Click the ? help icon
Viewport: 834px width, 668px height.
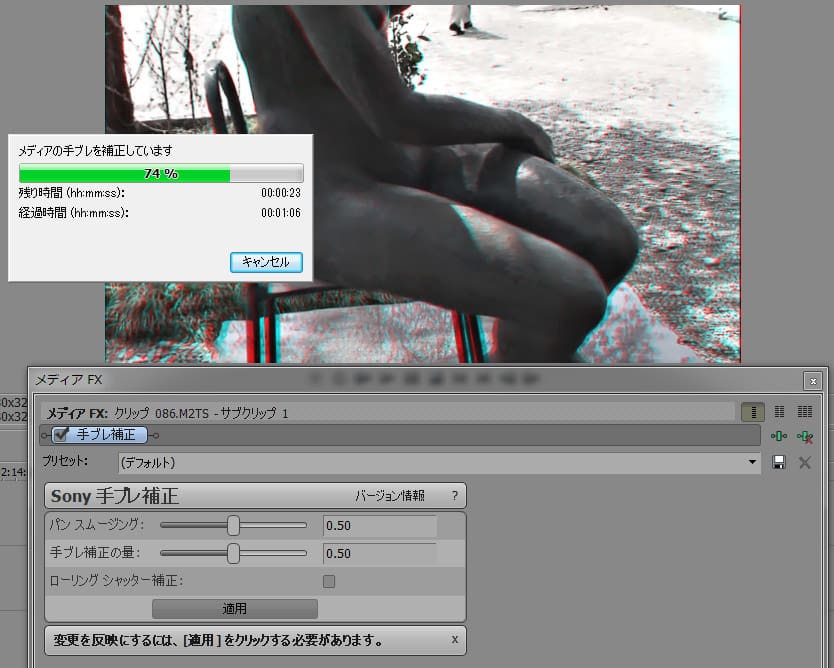tap(454, 496)
